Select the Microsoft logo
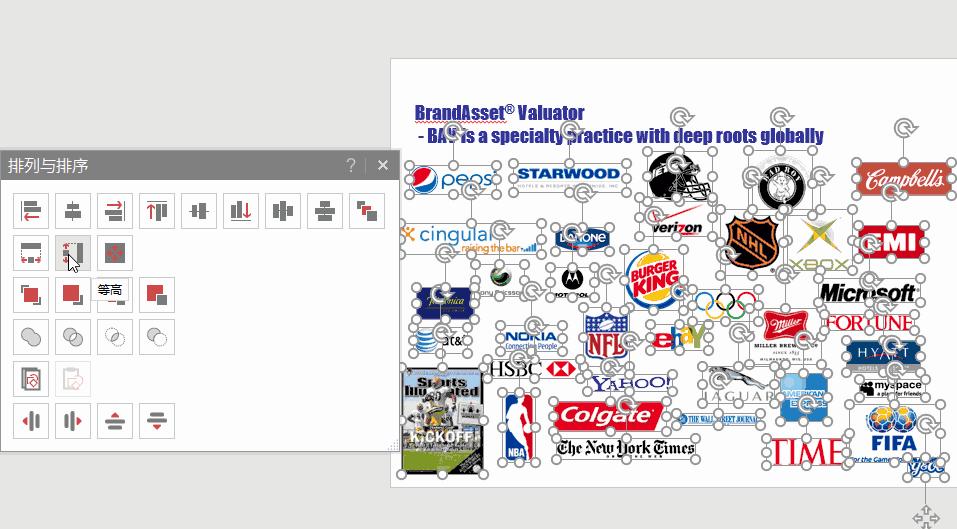Screen dimensions: 957x529 coord(867,293)
